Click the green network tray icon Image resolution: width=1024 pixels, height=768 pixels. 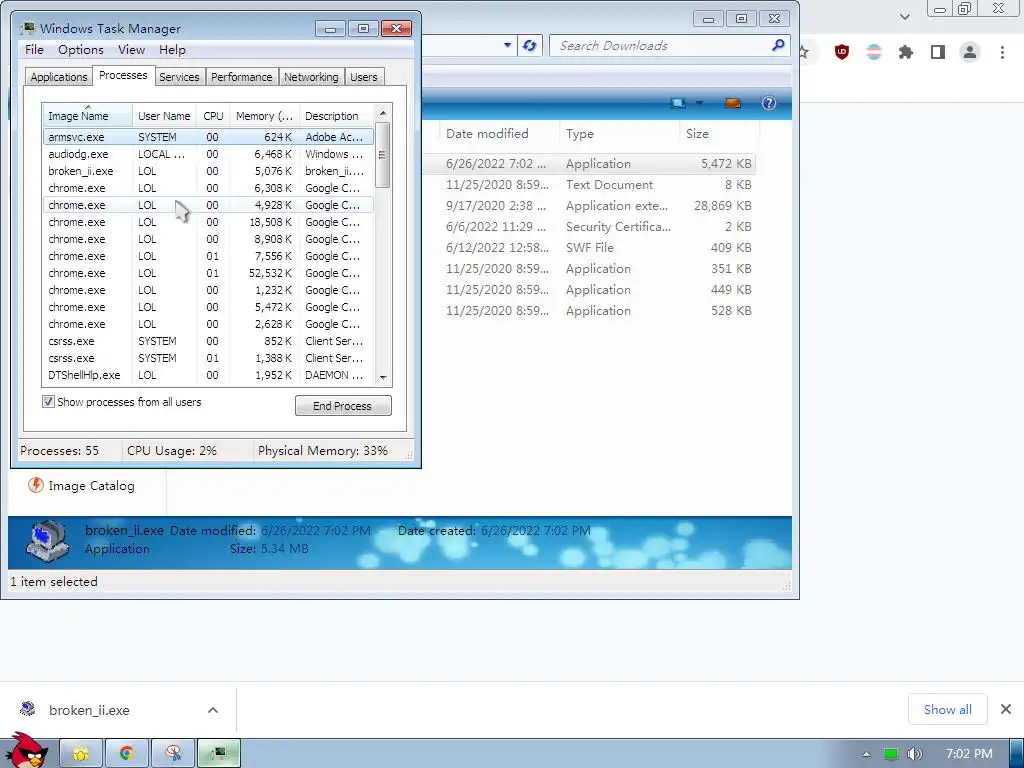(890, 754)
